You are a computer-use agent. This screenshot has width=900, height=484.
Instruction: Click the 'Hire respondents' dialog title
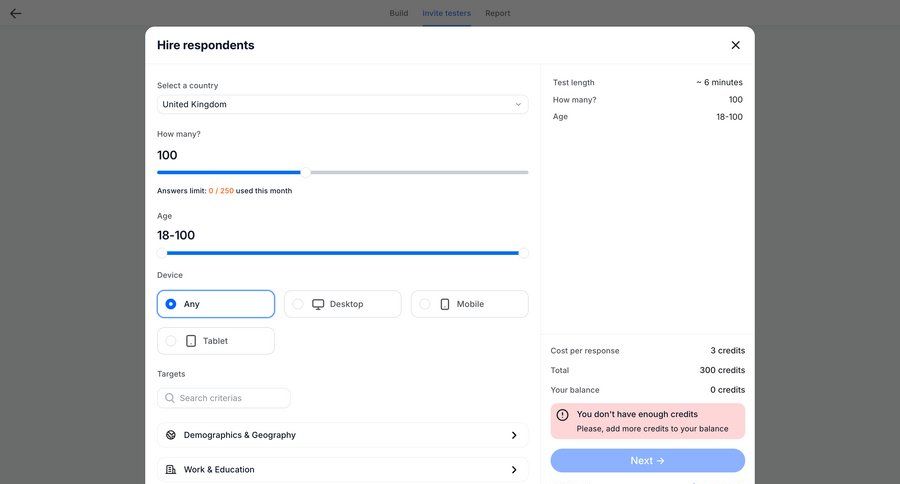tap(205, 45)
